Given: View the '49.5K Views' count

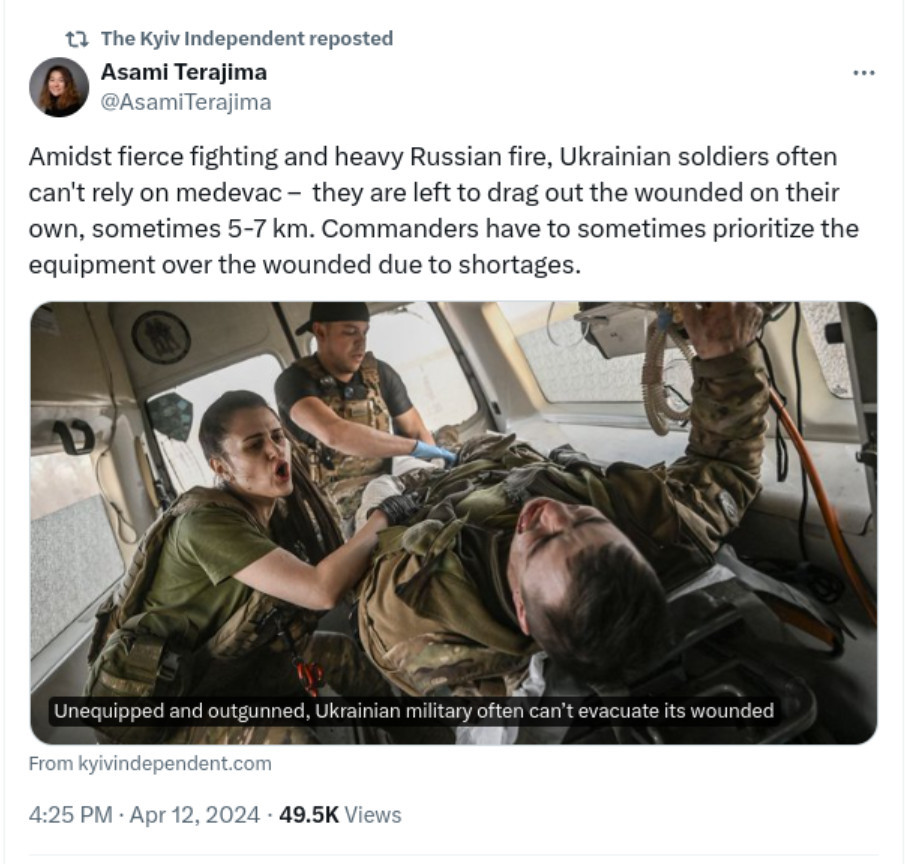Looking at the screenshot, I should pyautogui.click(x=340, y=815).
